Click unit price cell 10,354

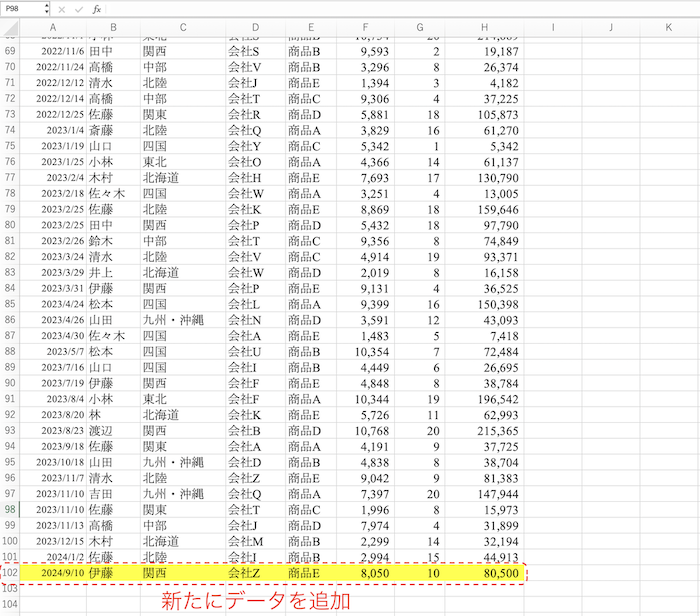click(x=365, y=352)
